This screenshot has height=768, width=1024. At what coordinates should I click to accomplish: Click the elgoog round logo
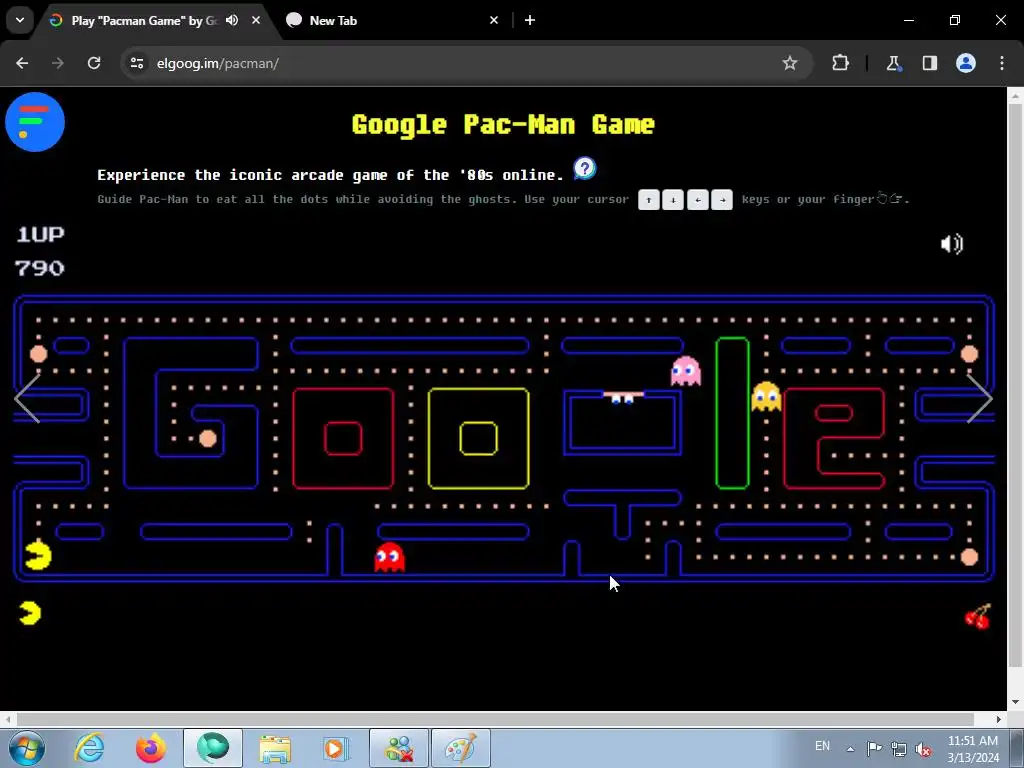[x=35, y=122]
